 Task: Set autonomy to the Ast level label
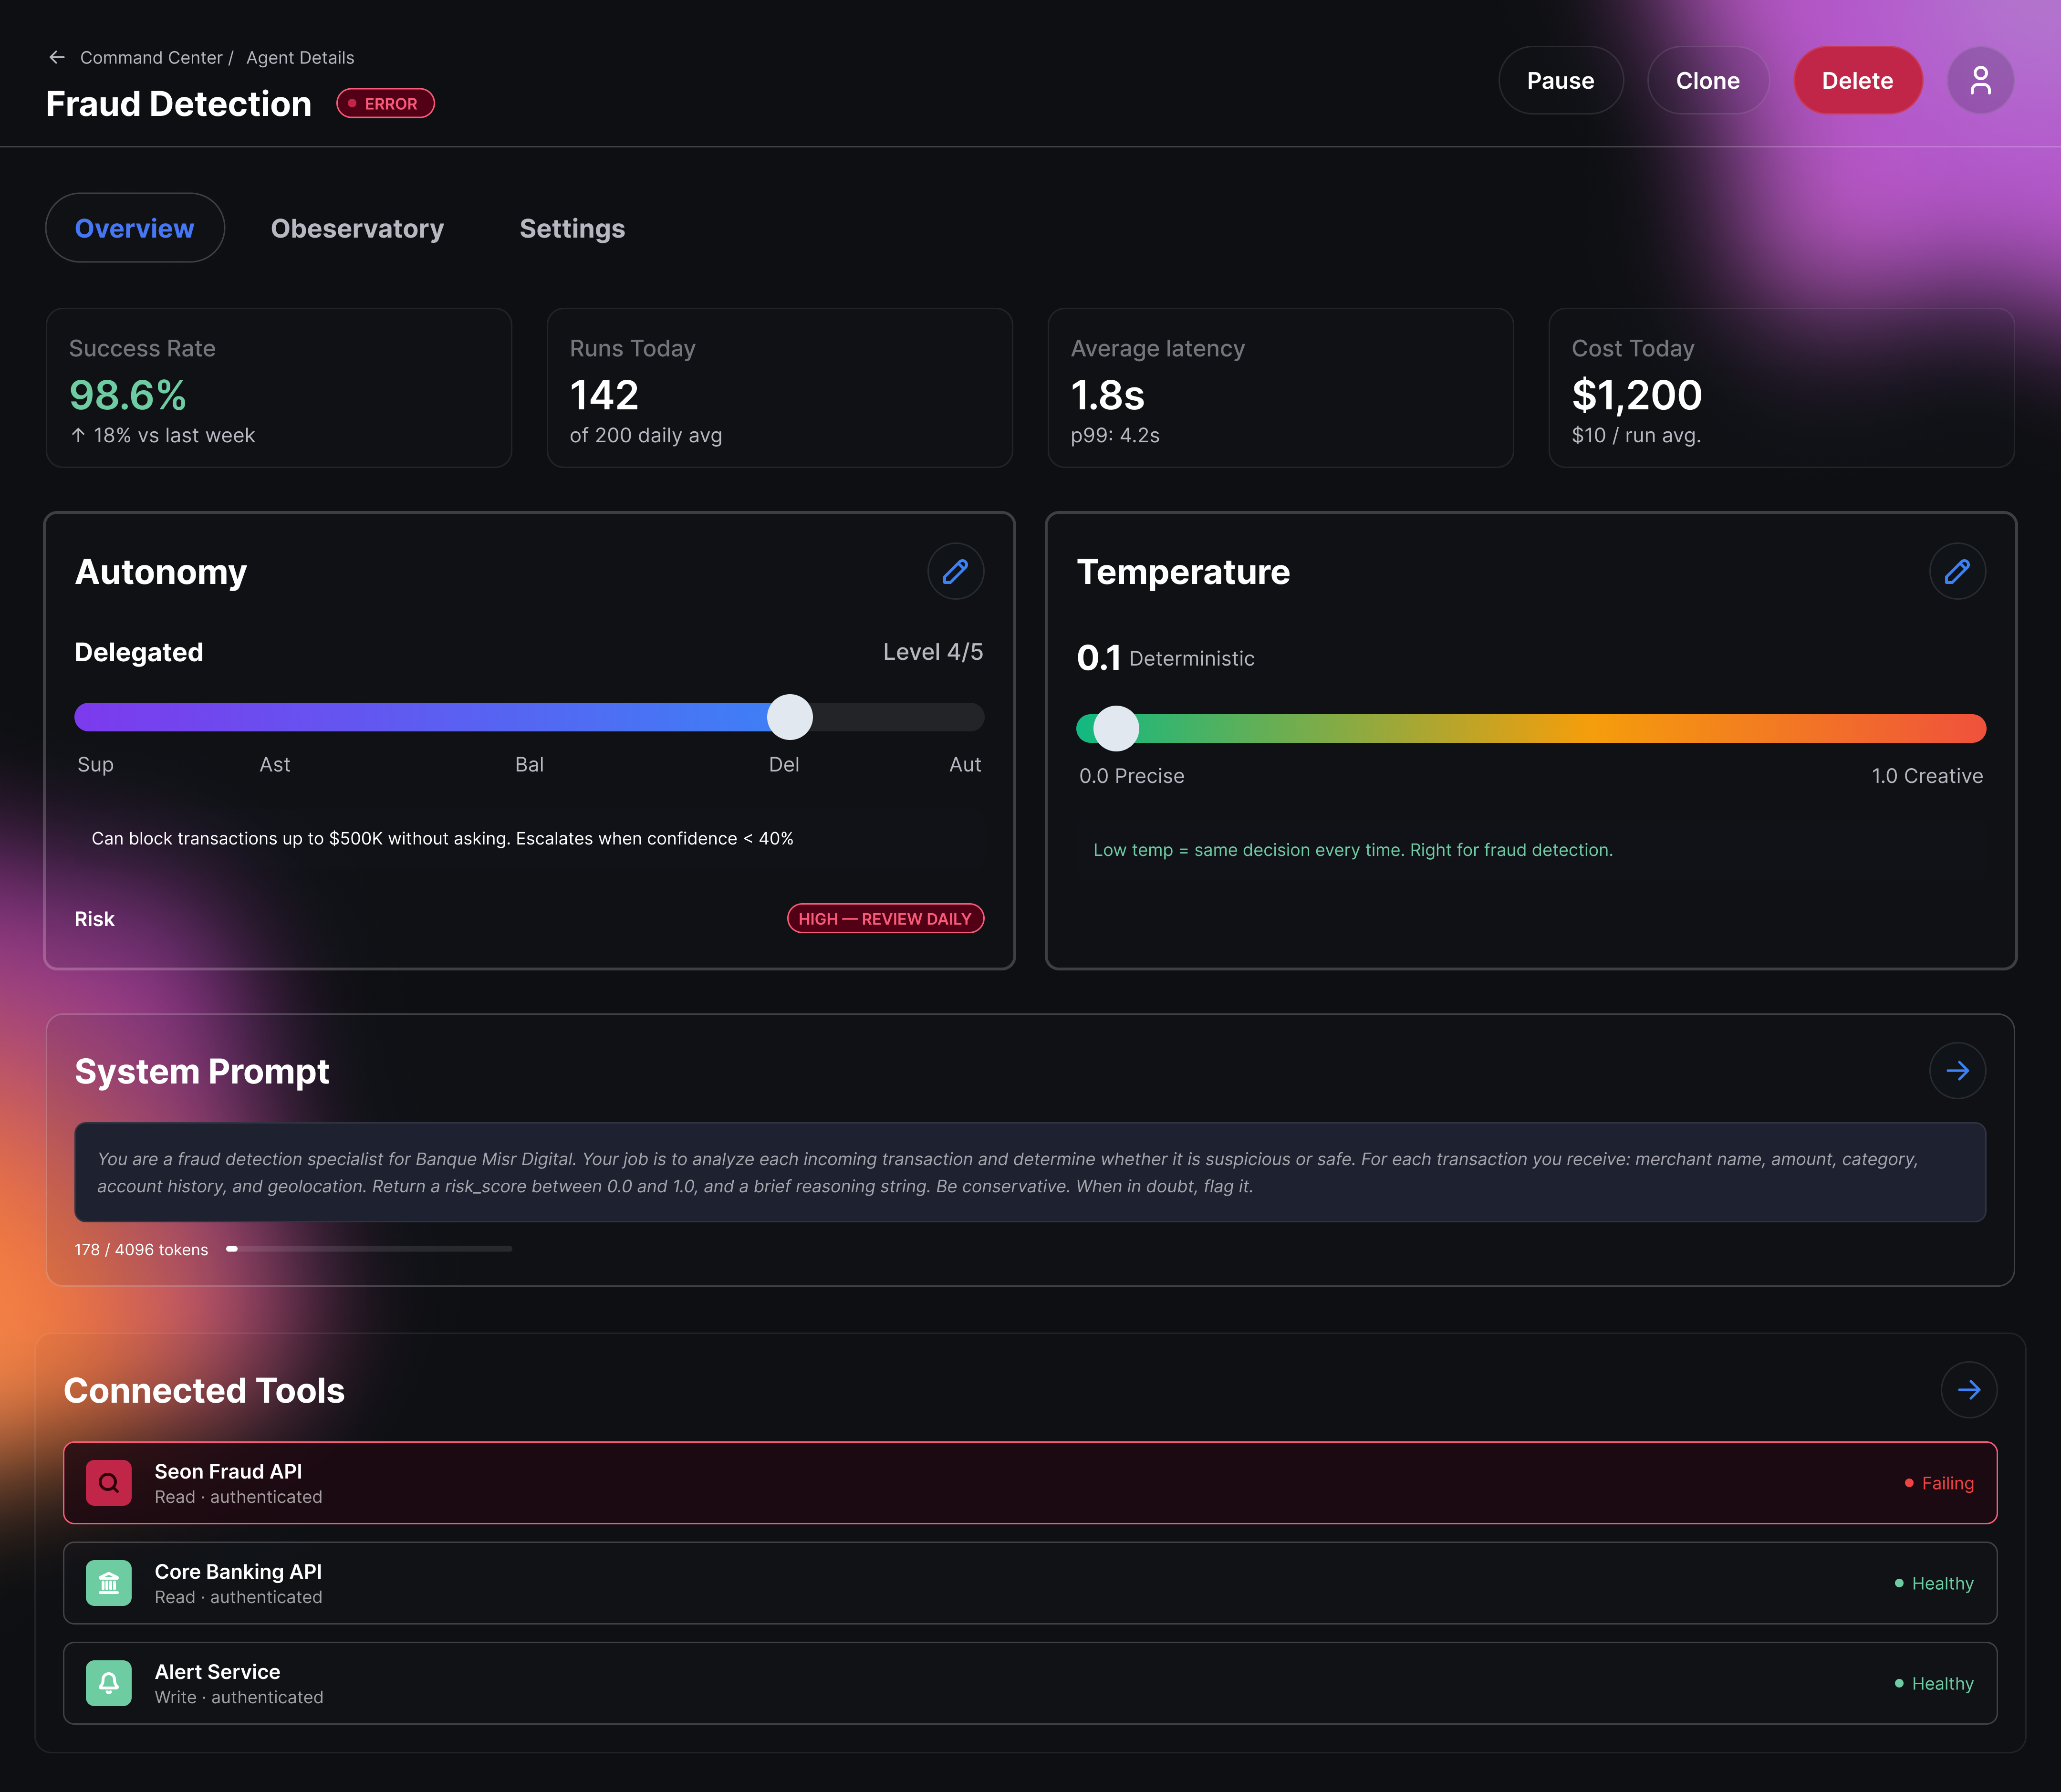[x=275, y=765]
